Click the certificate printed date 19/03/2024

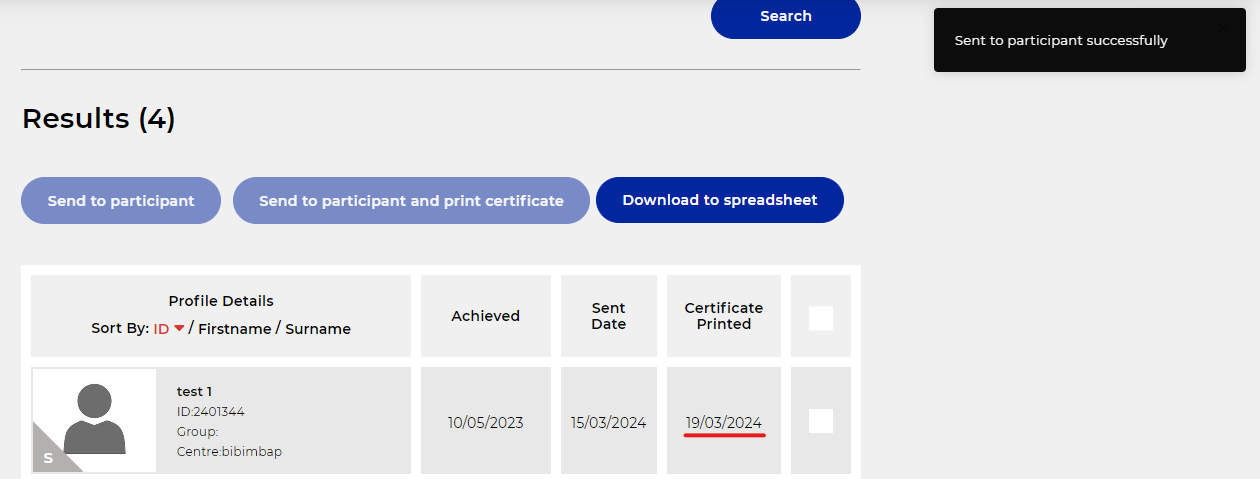[x=724, y=423]
